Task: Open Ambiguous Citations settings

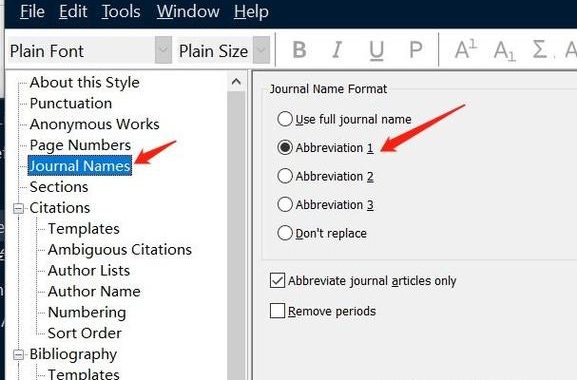Action: 120,249
